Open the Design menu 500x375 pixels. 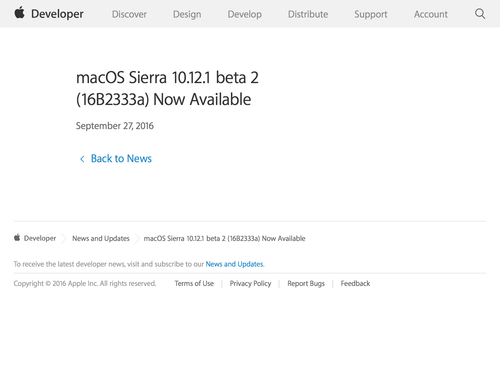pyautogui.click(x=187, y=14)
